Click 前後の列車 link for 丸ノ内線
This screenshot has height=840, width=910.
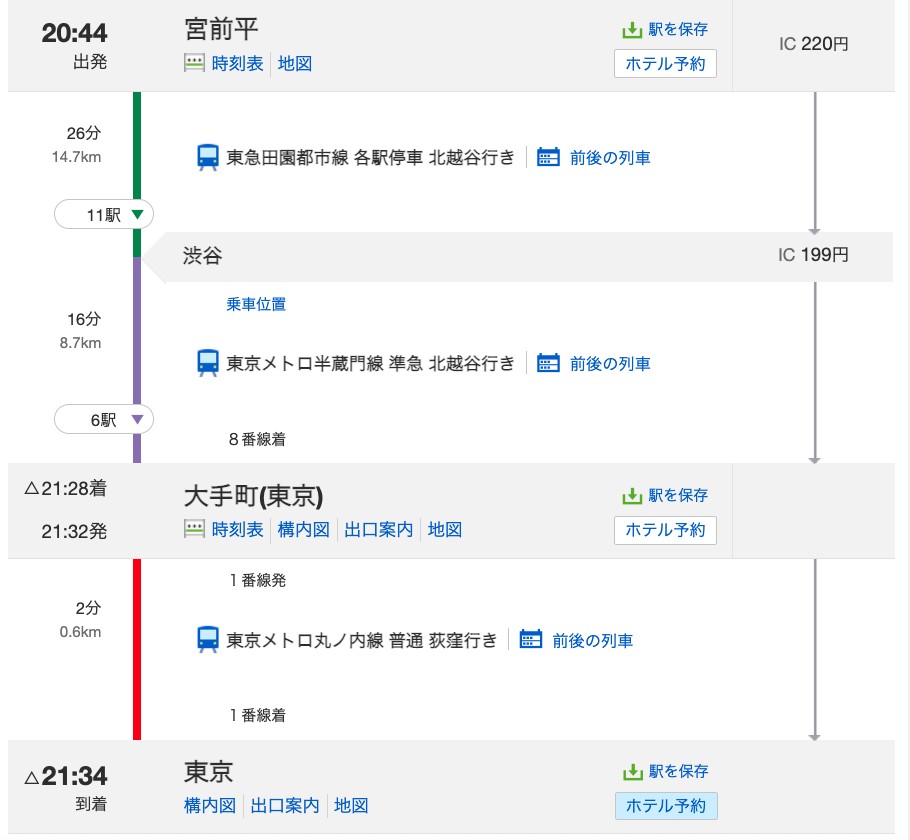click(x=593, y=640)
